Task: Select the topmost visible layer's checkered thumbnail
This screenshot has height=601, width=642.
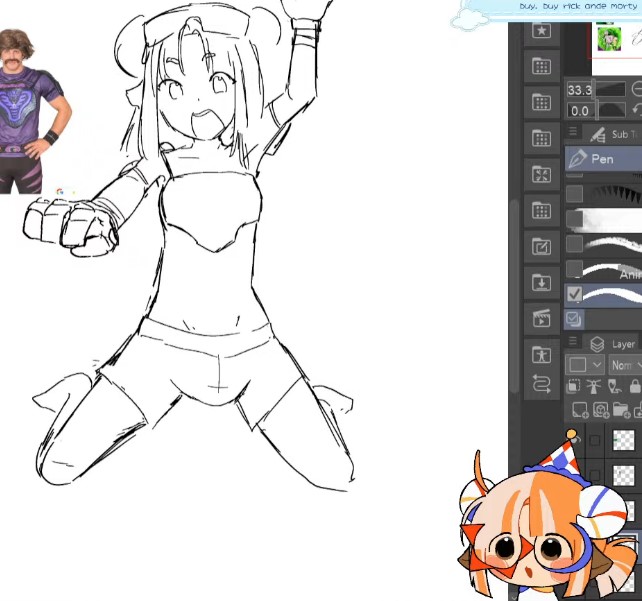Action: (624, 440)
